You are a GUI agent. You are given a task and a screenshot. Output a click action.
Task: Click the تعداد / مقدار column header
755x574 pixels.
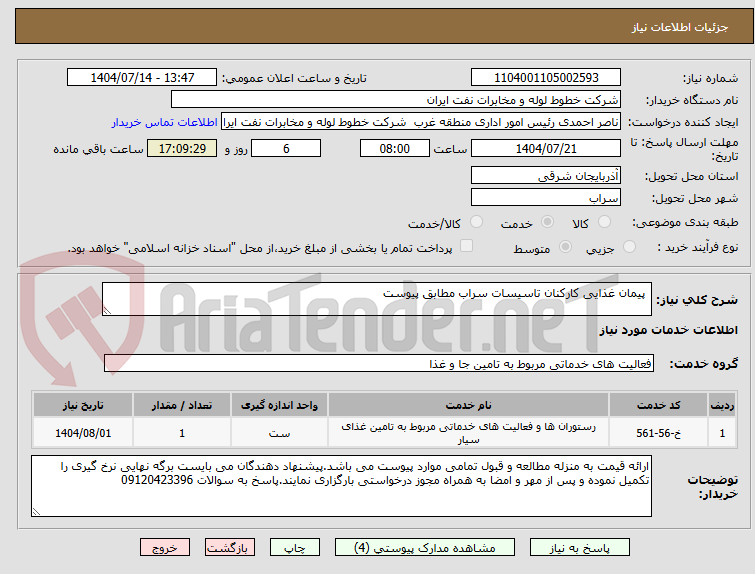click(x=182, y=405)
